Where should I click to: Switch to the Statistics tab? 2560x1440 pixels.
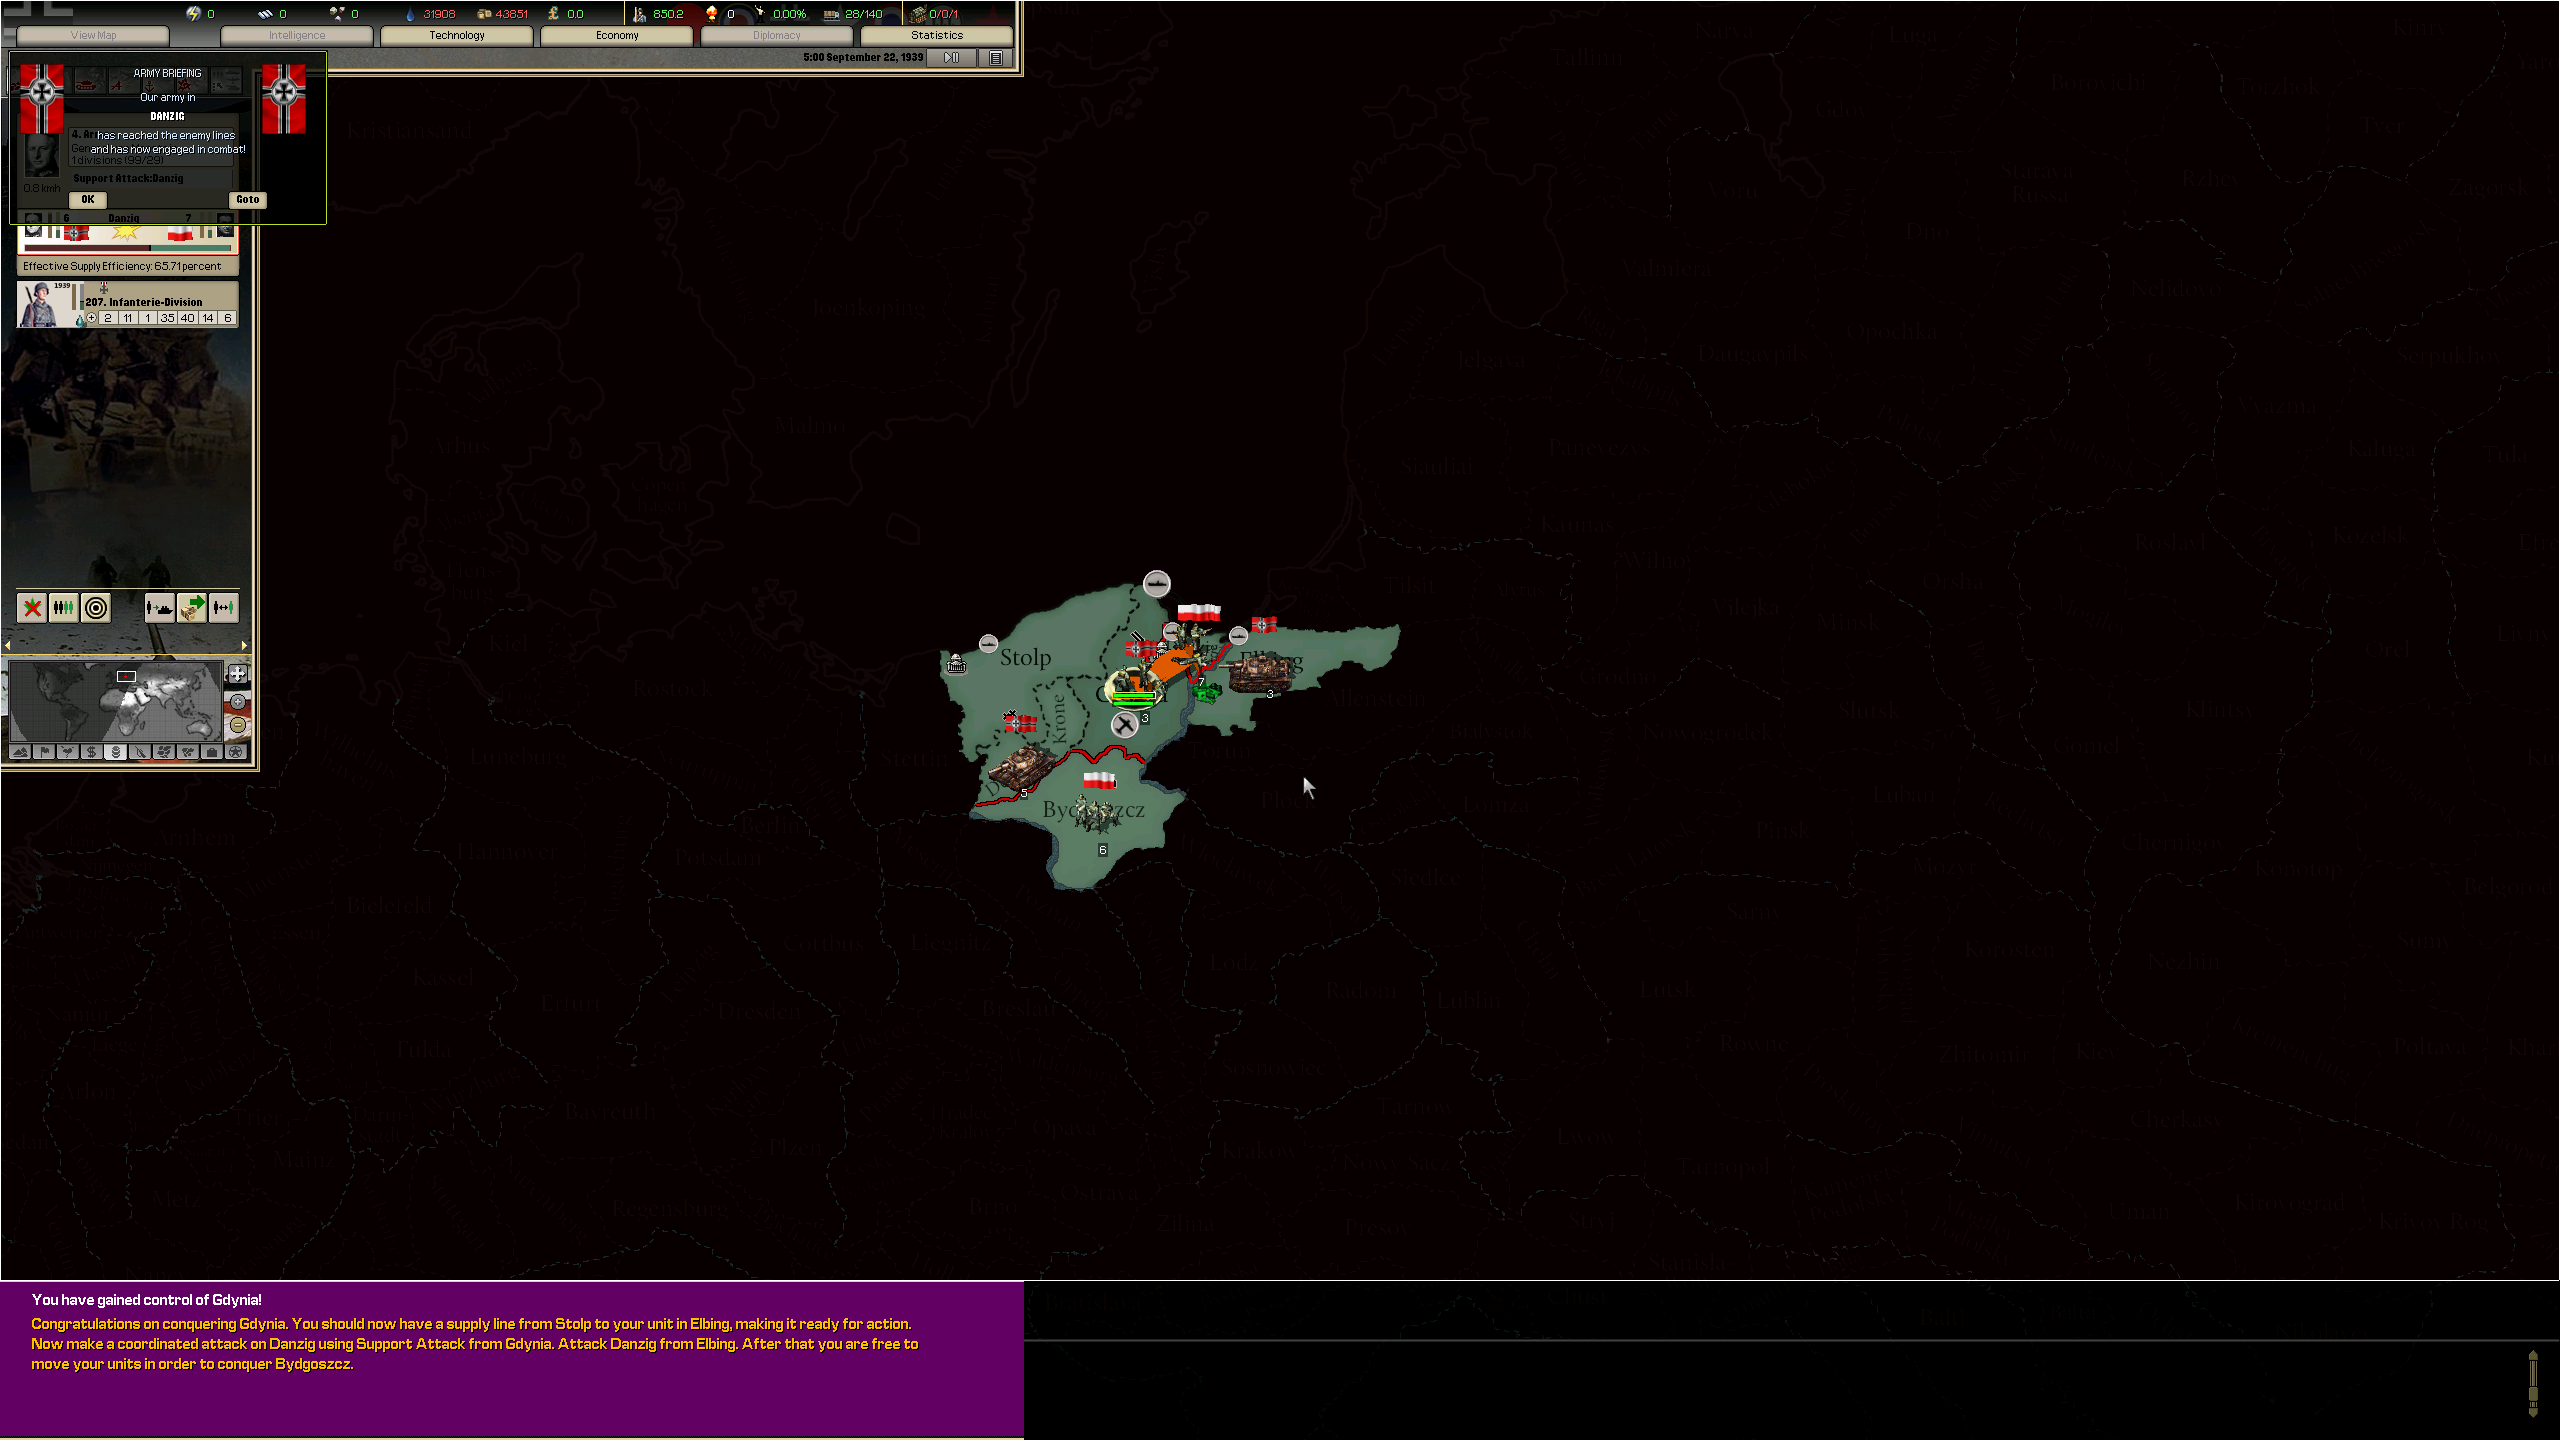937,35
